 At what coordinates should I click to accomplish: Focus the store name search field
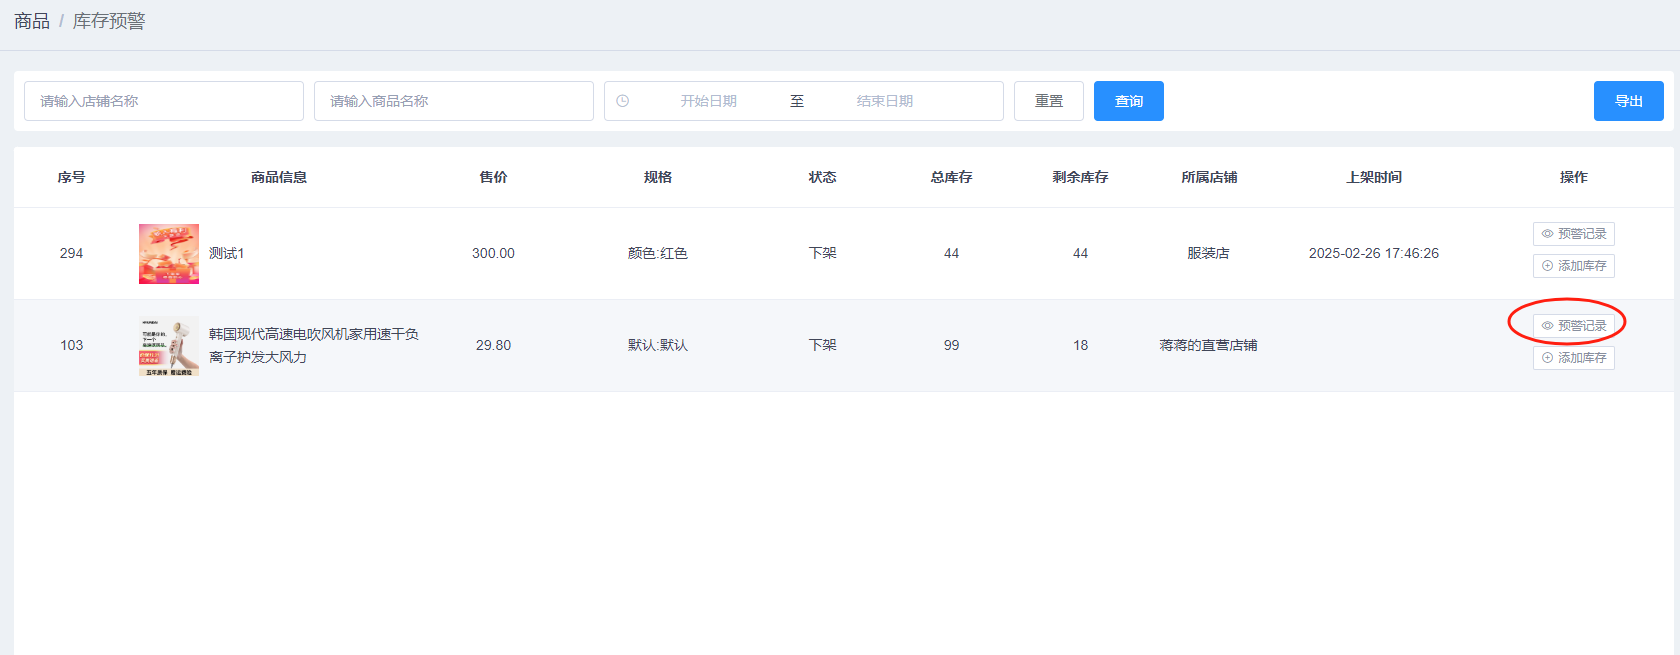tap(164, 101)
